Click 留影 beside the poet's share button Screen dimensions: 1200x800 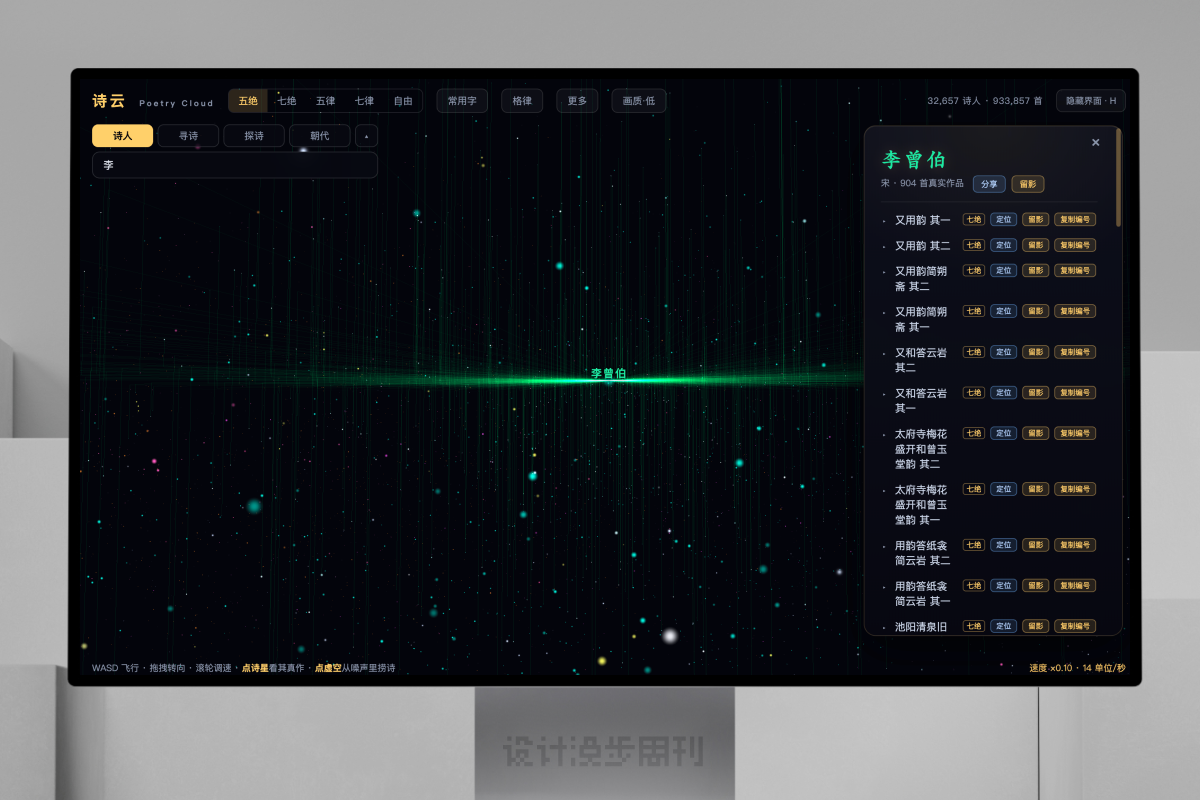pos(1027,184)
